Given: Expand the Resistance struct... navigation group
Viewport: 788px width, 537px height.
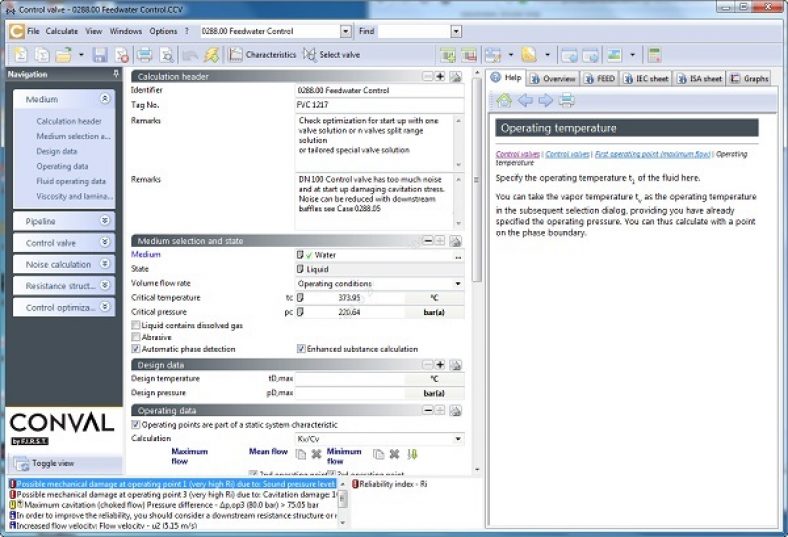Looking at the screenshot, I should [105, 285].
